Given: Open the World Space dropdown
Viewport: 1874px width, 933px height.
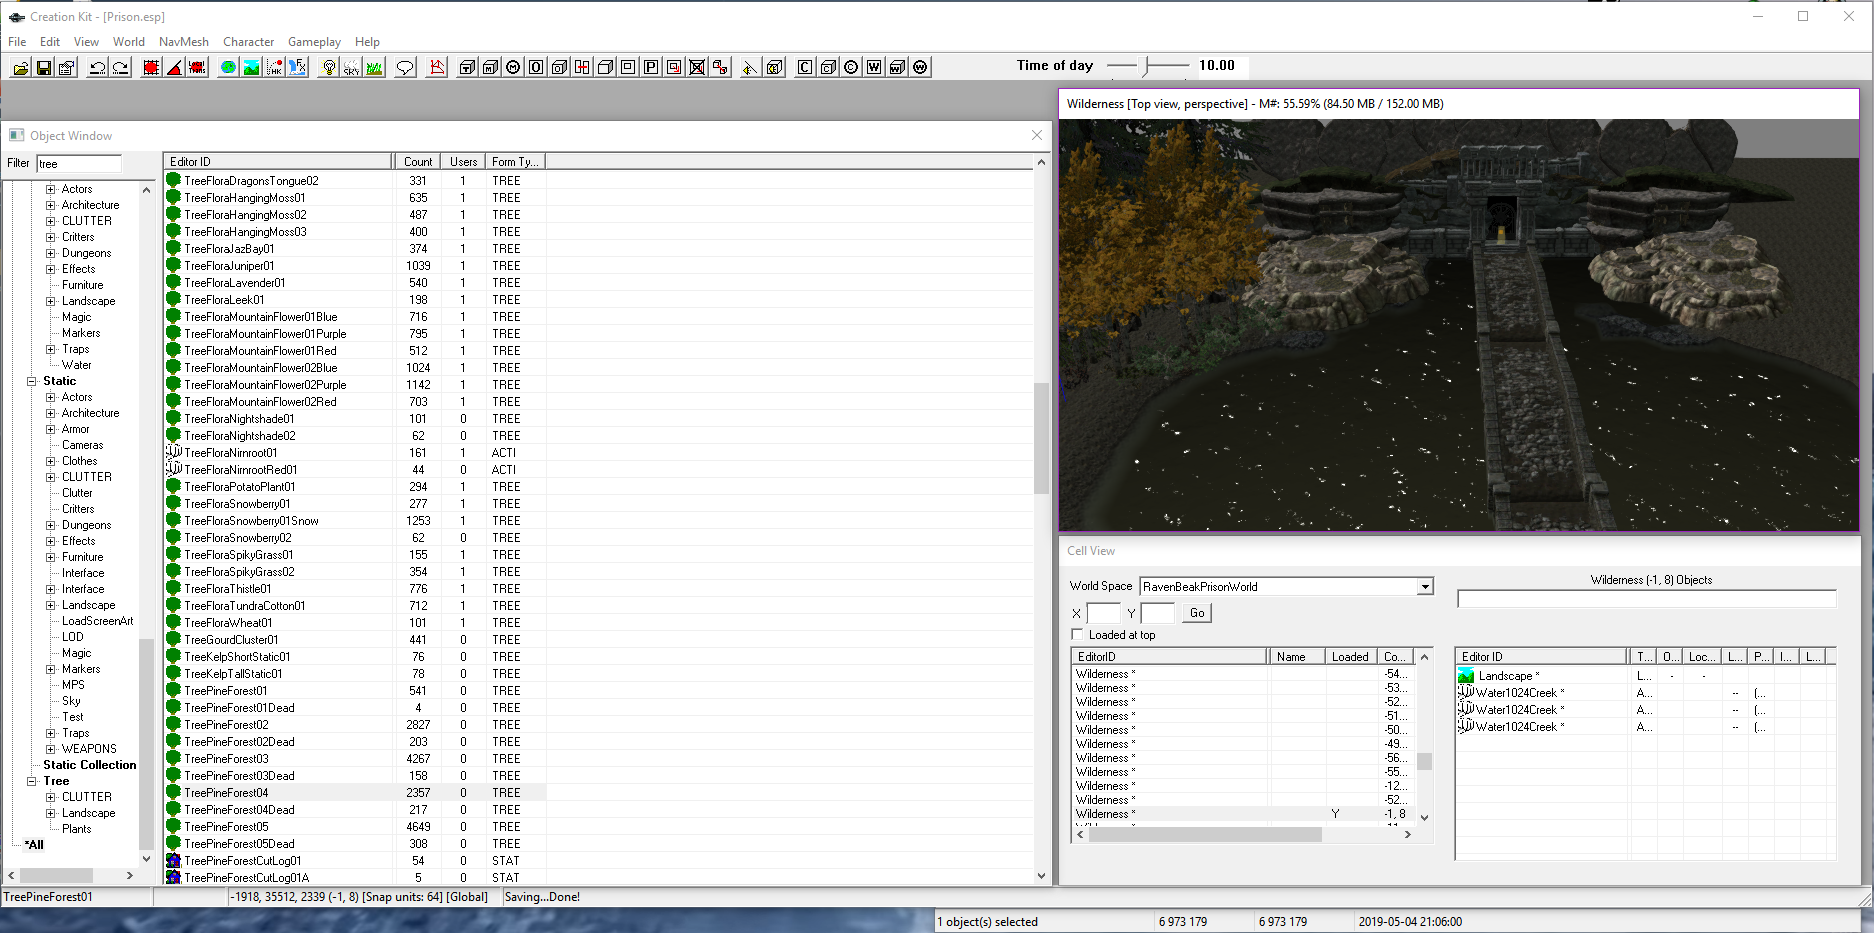Looking at the screenshot, I should coord(1425,587).
